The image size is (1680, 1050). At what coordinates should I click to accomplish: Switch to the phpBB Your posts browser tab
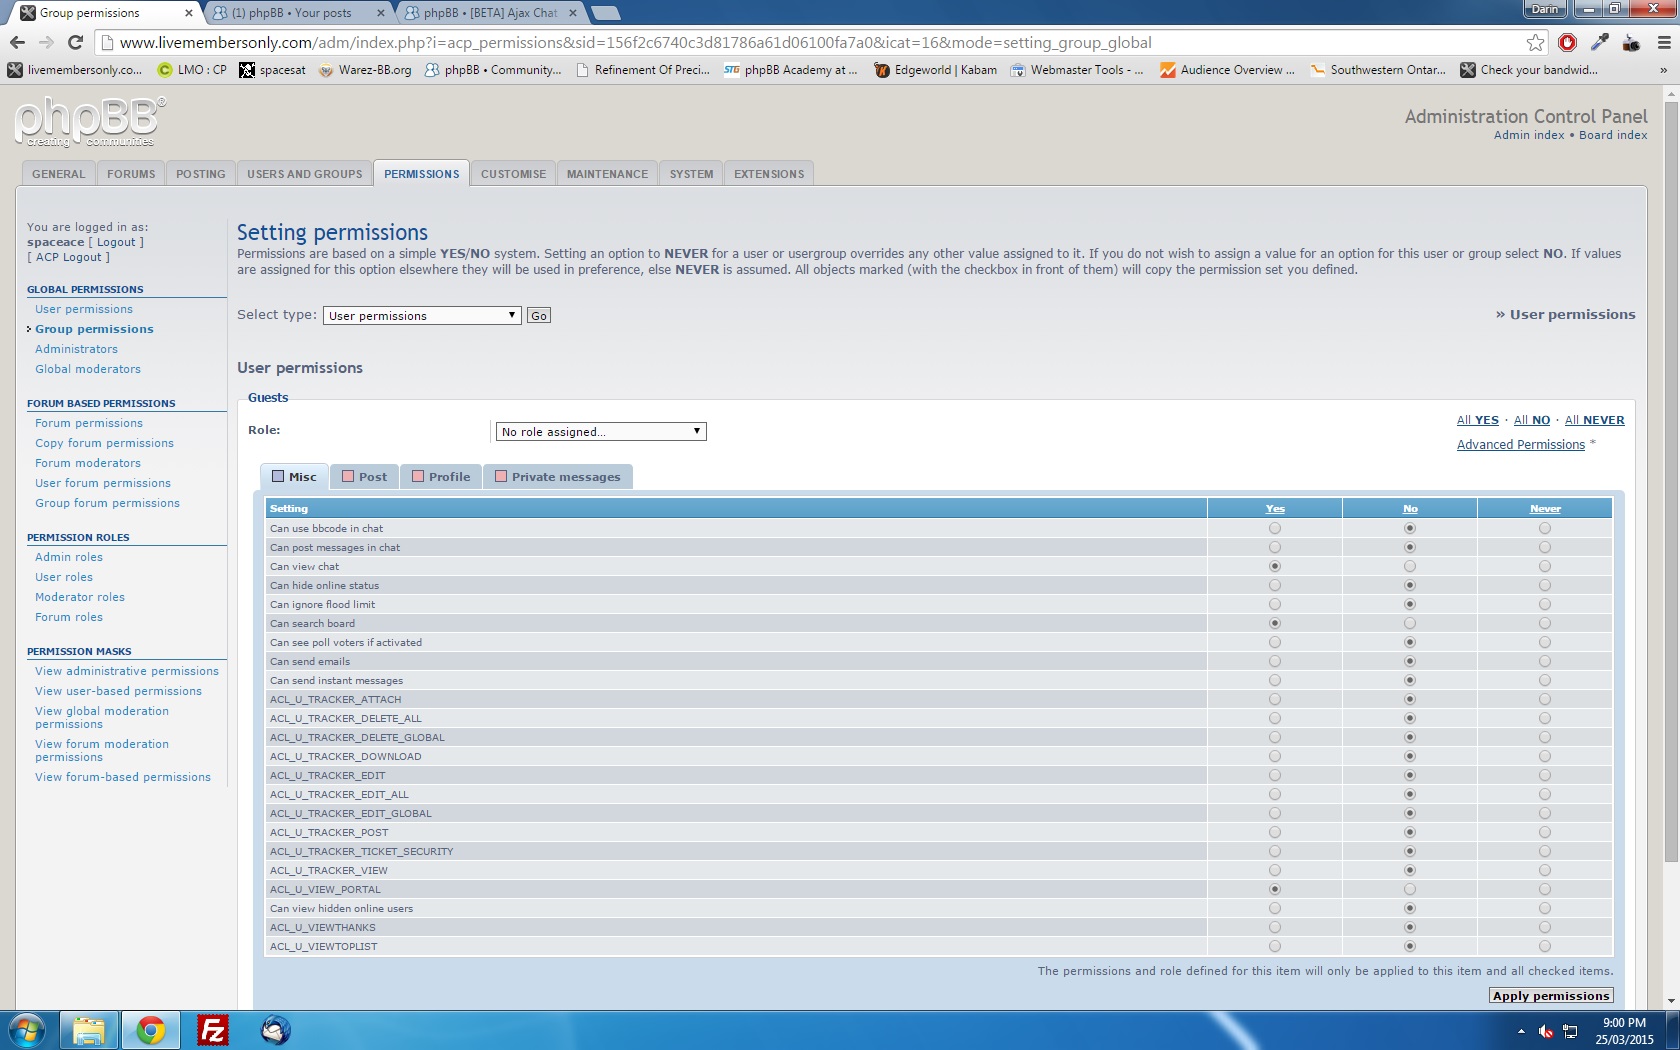tap(297, 13)
